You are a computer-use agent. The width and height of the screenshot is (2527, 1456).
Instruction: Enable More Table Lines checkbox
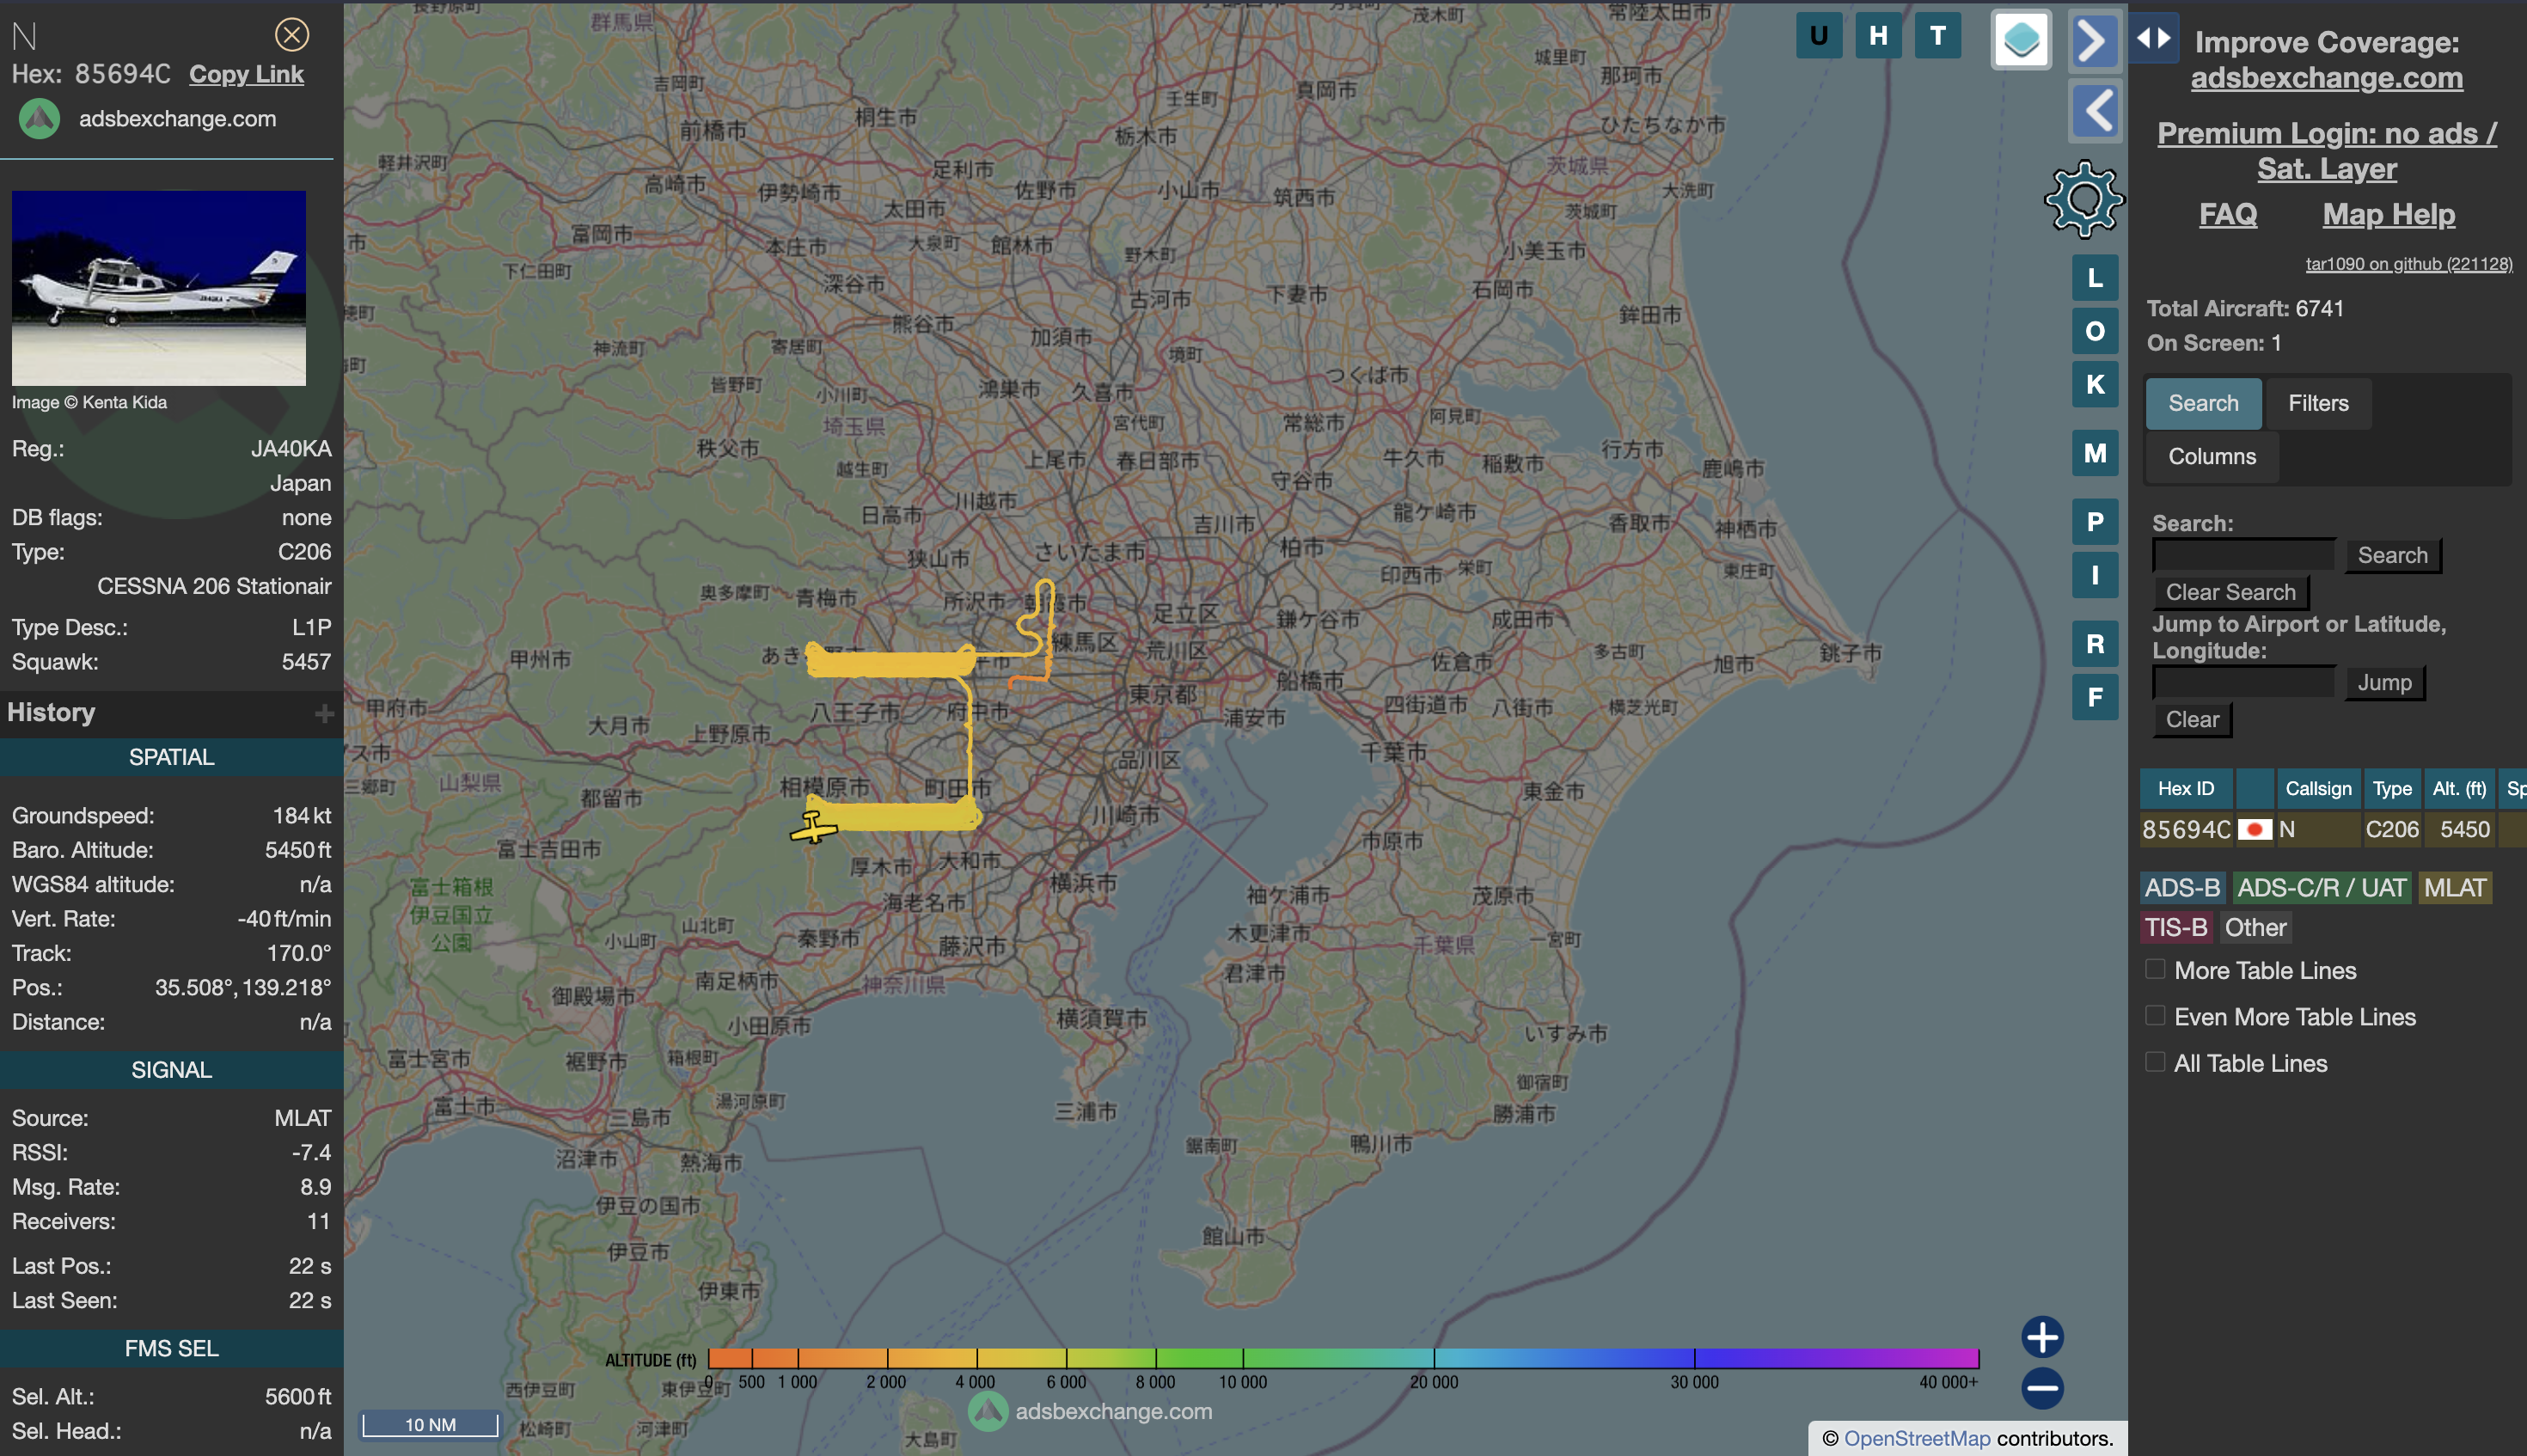click(2155, 970)
